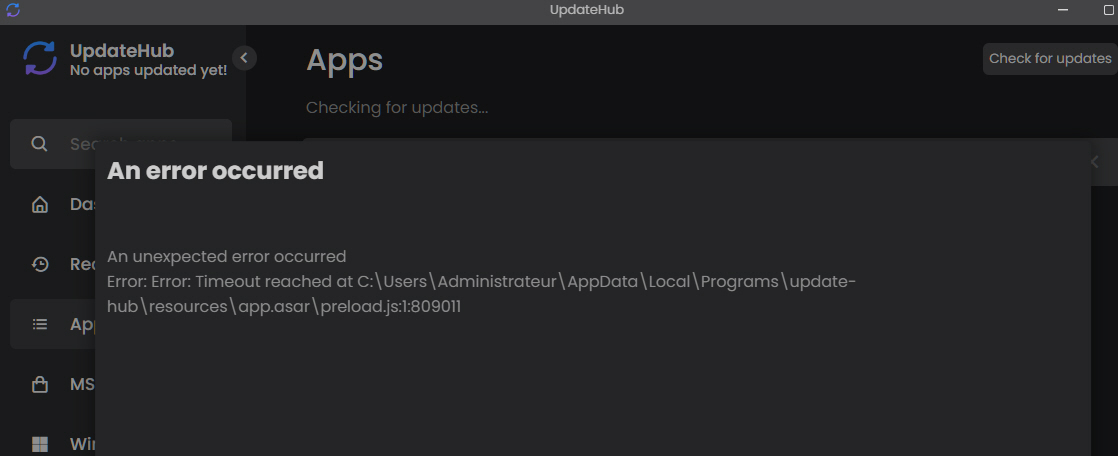Open the MS Store bag icon
Viewport: 1118px width, 456px height.
coord(40,385)
